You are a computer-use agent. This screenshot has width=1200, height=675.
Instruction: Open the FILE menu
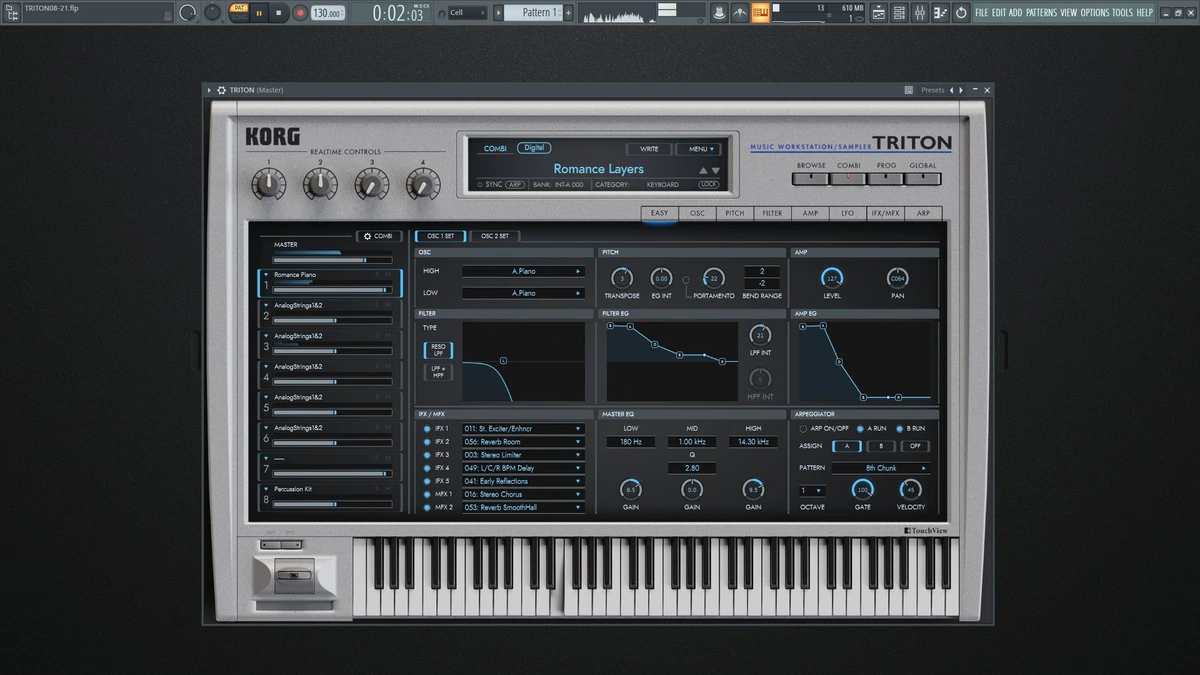point(982,13)
